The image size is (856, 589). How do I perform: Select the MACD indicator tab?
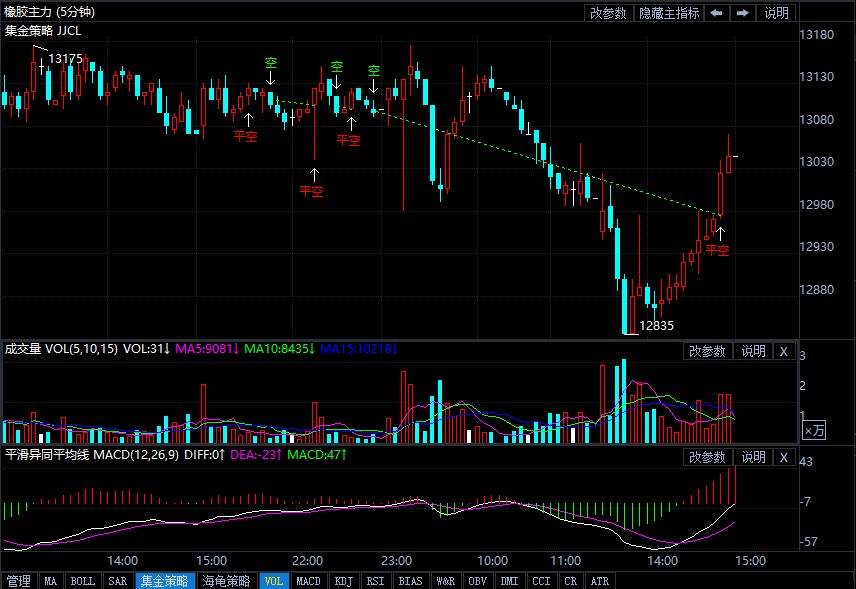(x=309, y=580)
